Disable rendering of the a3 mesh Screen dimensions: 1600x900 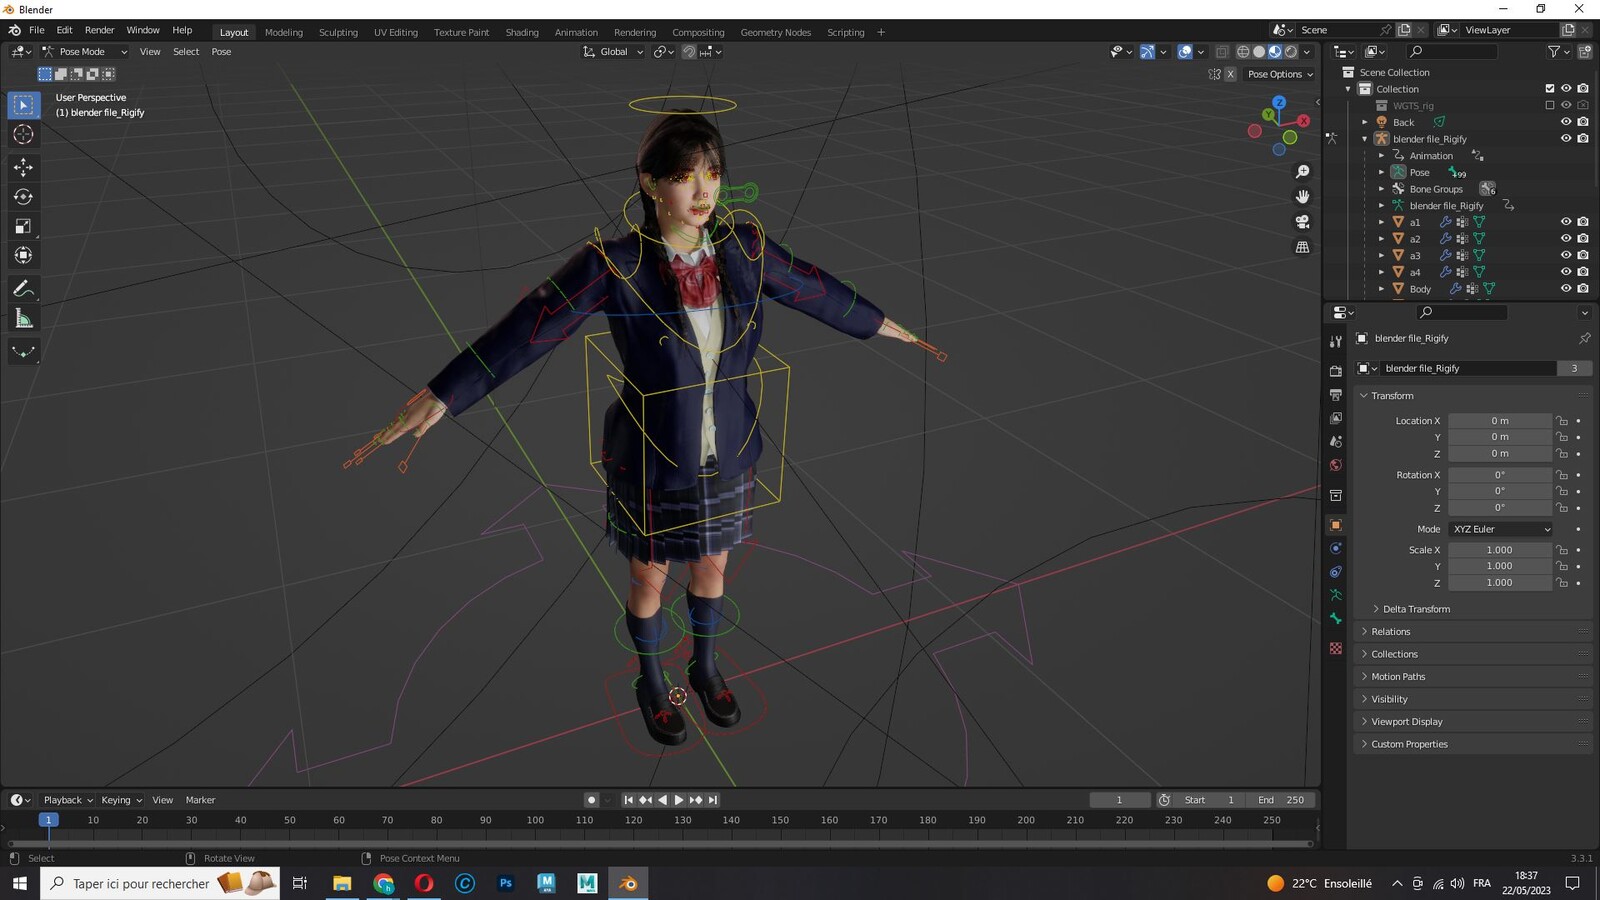(x=1583, y=255)
